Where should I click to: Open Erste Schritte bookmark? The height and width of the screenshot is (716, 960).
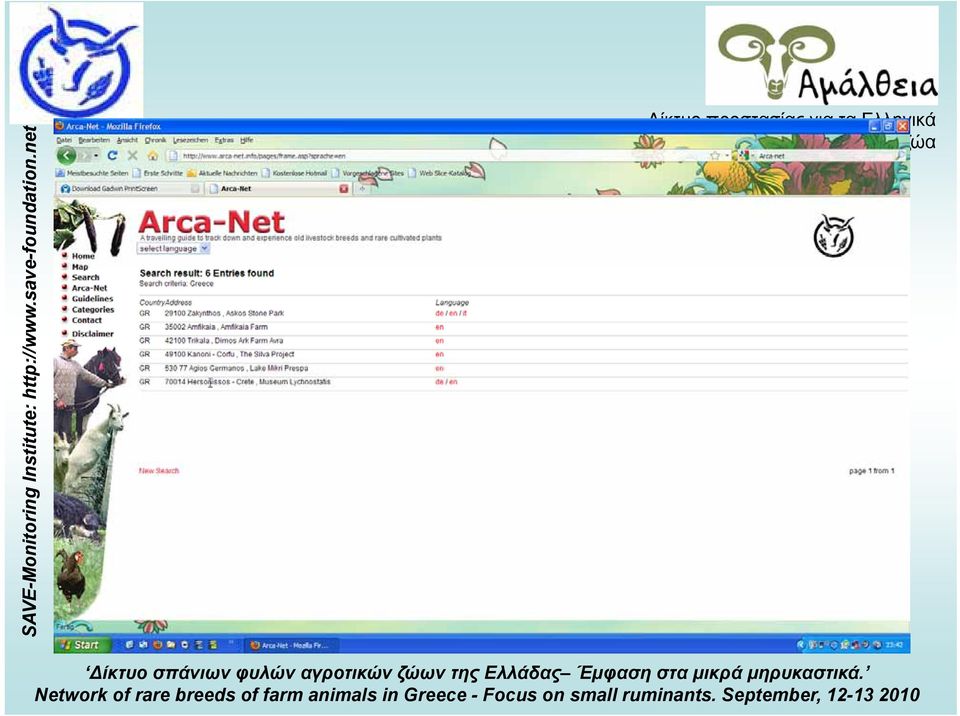click(158, 173)
